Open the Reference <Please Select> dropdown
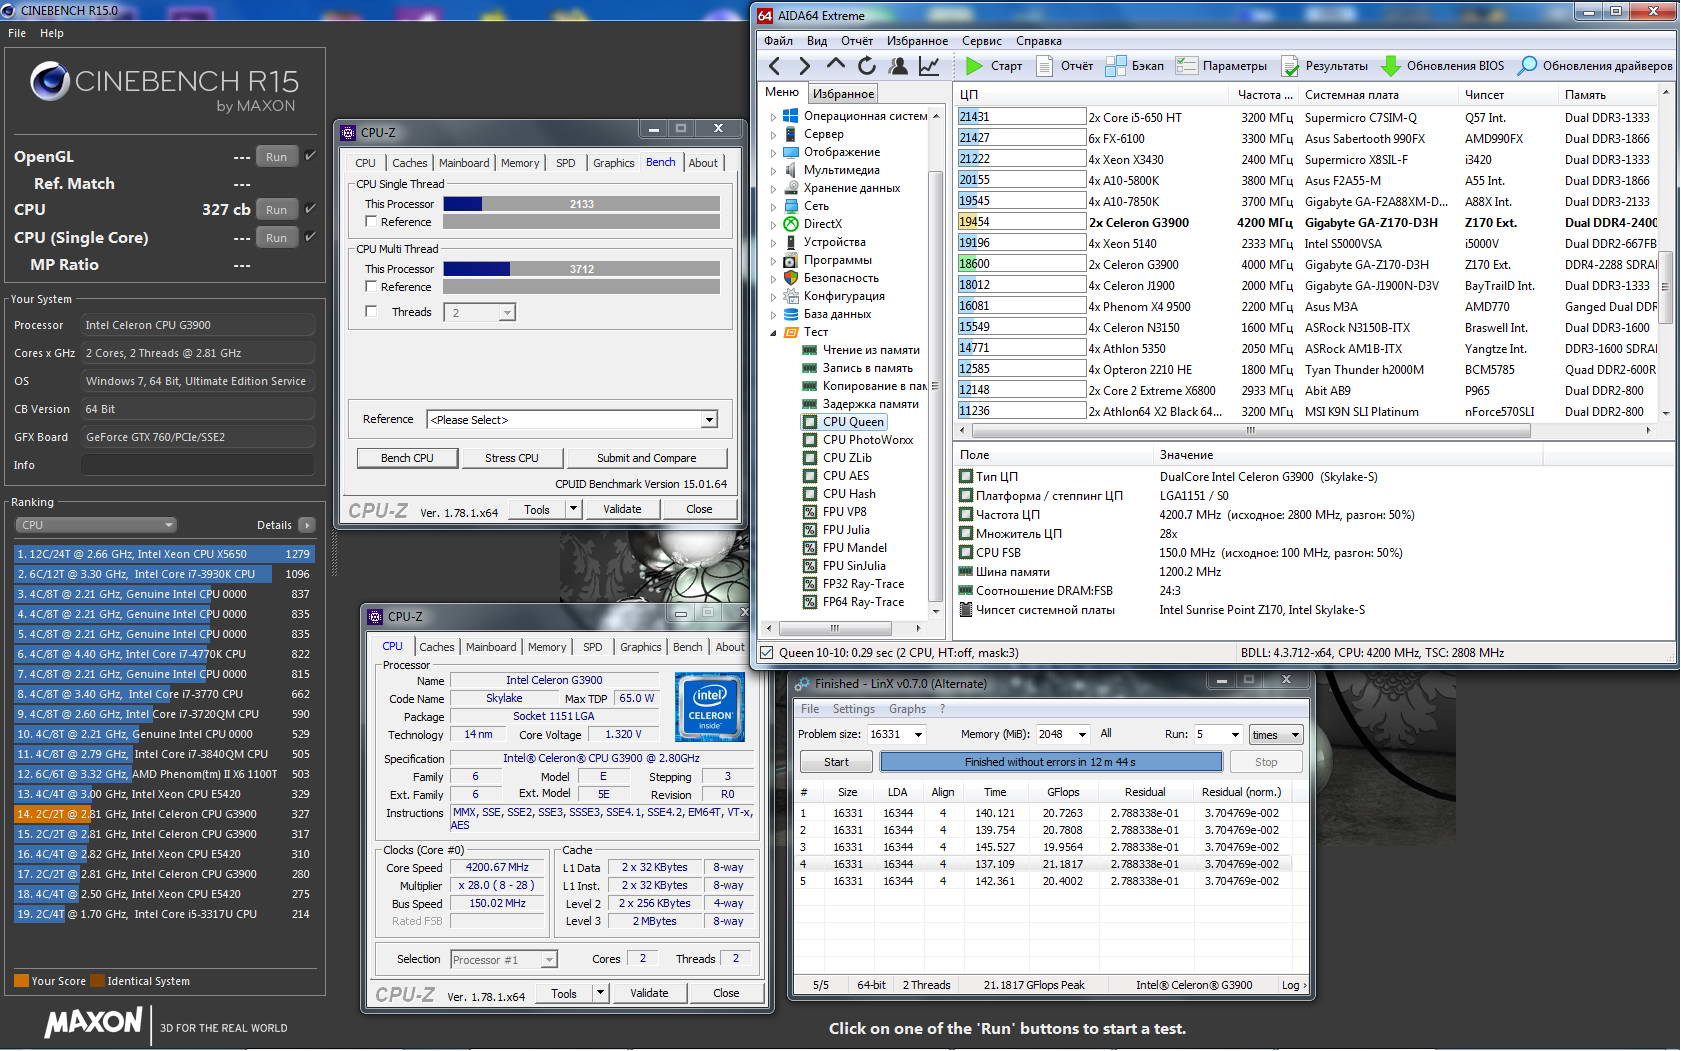Image resolution: width=1681 pixels, height=1051 pixels. point(709,420)
